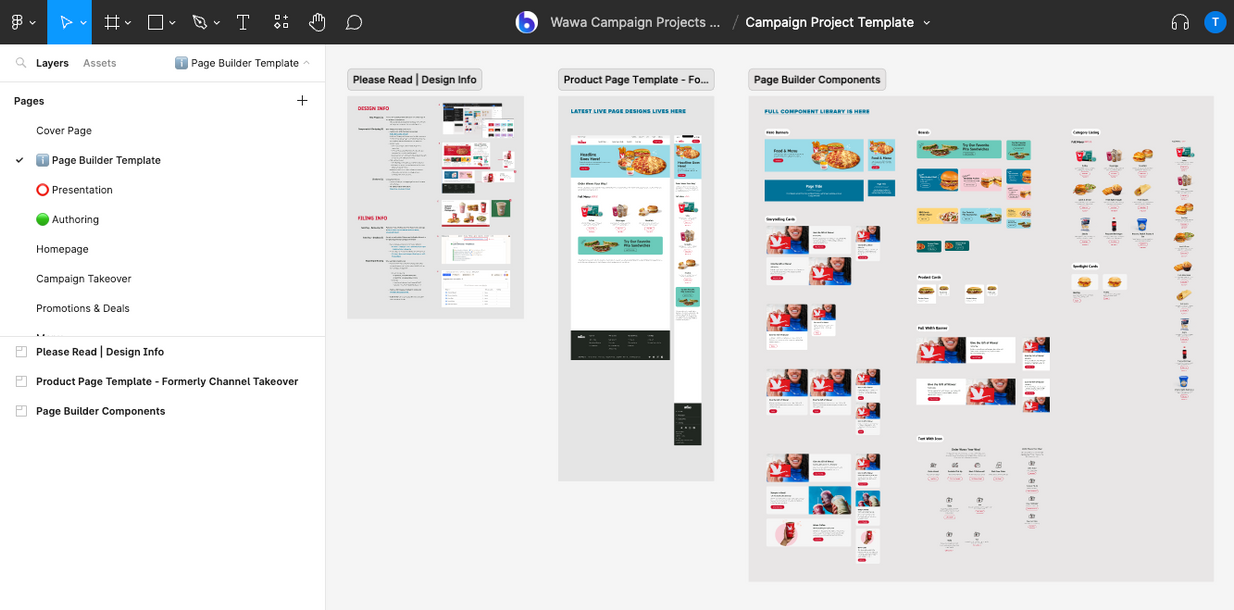This screenshot has height=610, width=1234.
Task: Expand Pen tool options chevron
Action: pyautogui.click(x=216, y=23)
